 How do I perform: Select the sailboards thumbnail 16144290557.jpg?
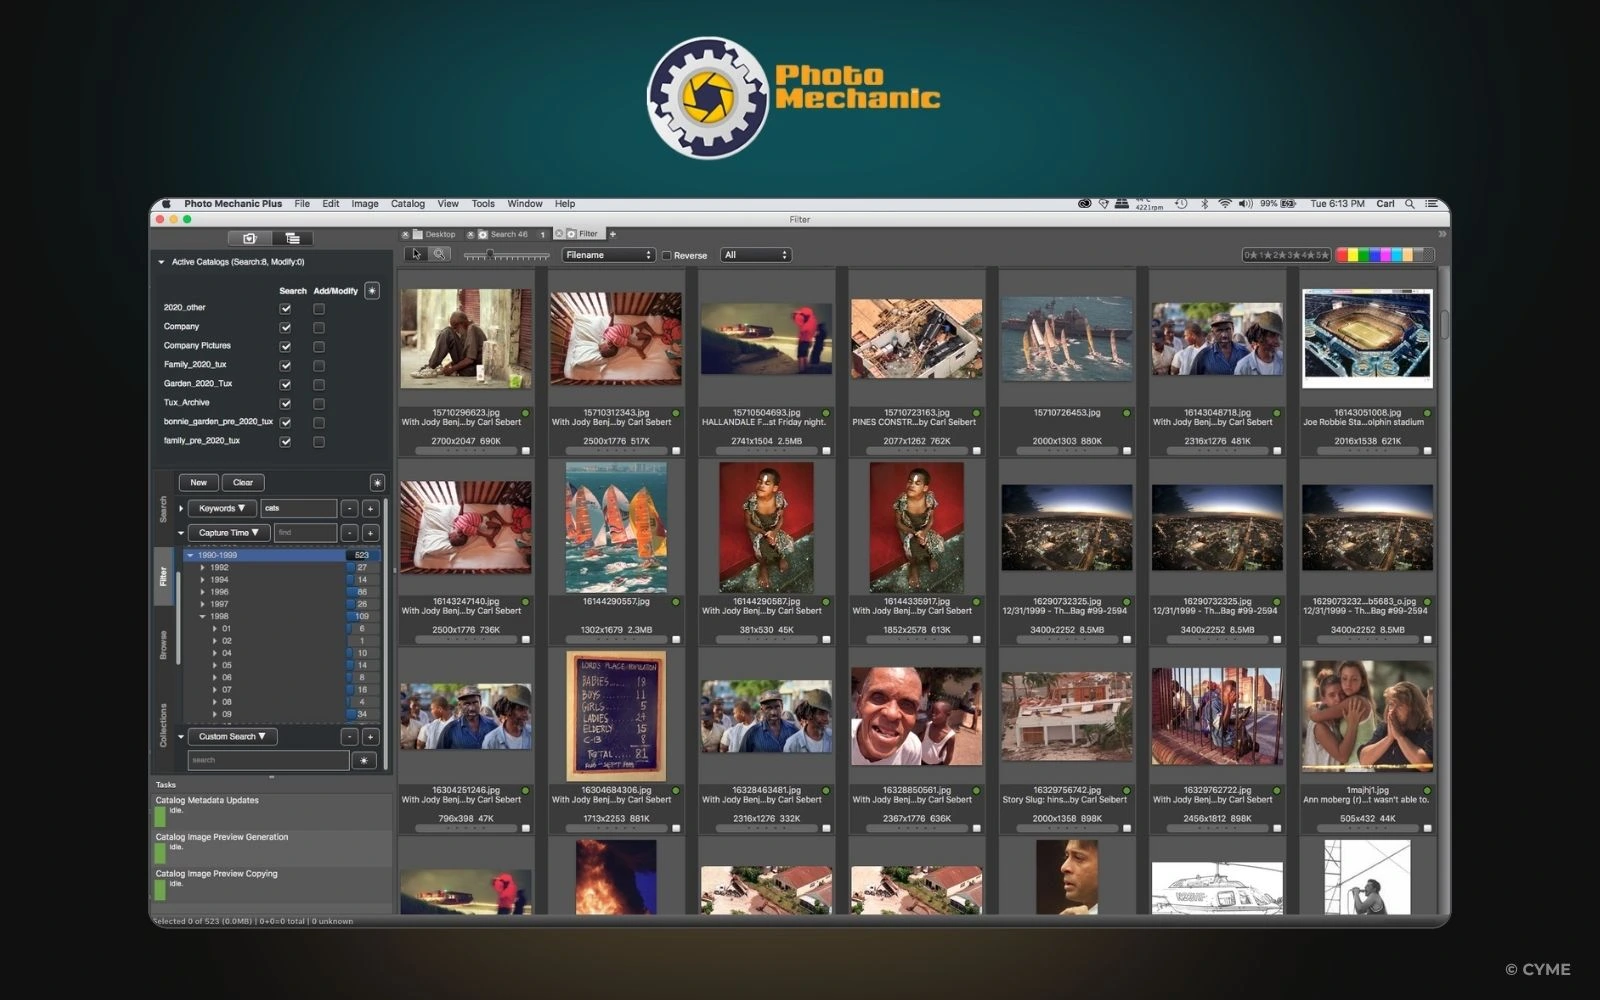coord(616,528)
